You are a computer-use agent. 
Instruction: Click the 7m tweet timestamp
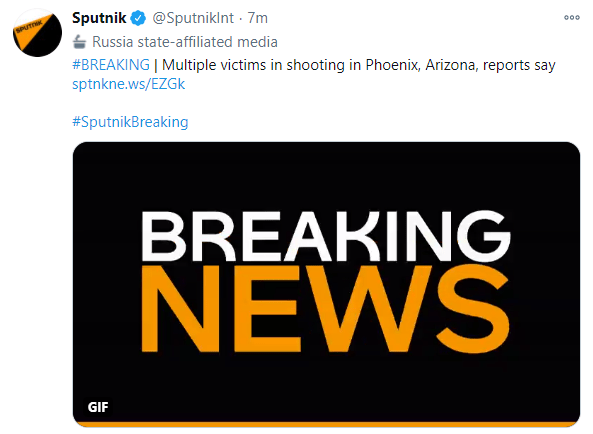coord(258,18)
